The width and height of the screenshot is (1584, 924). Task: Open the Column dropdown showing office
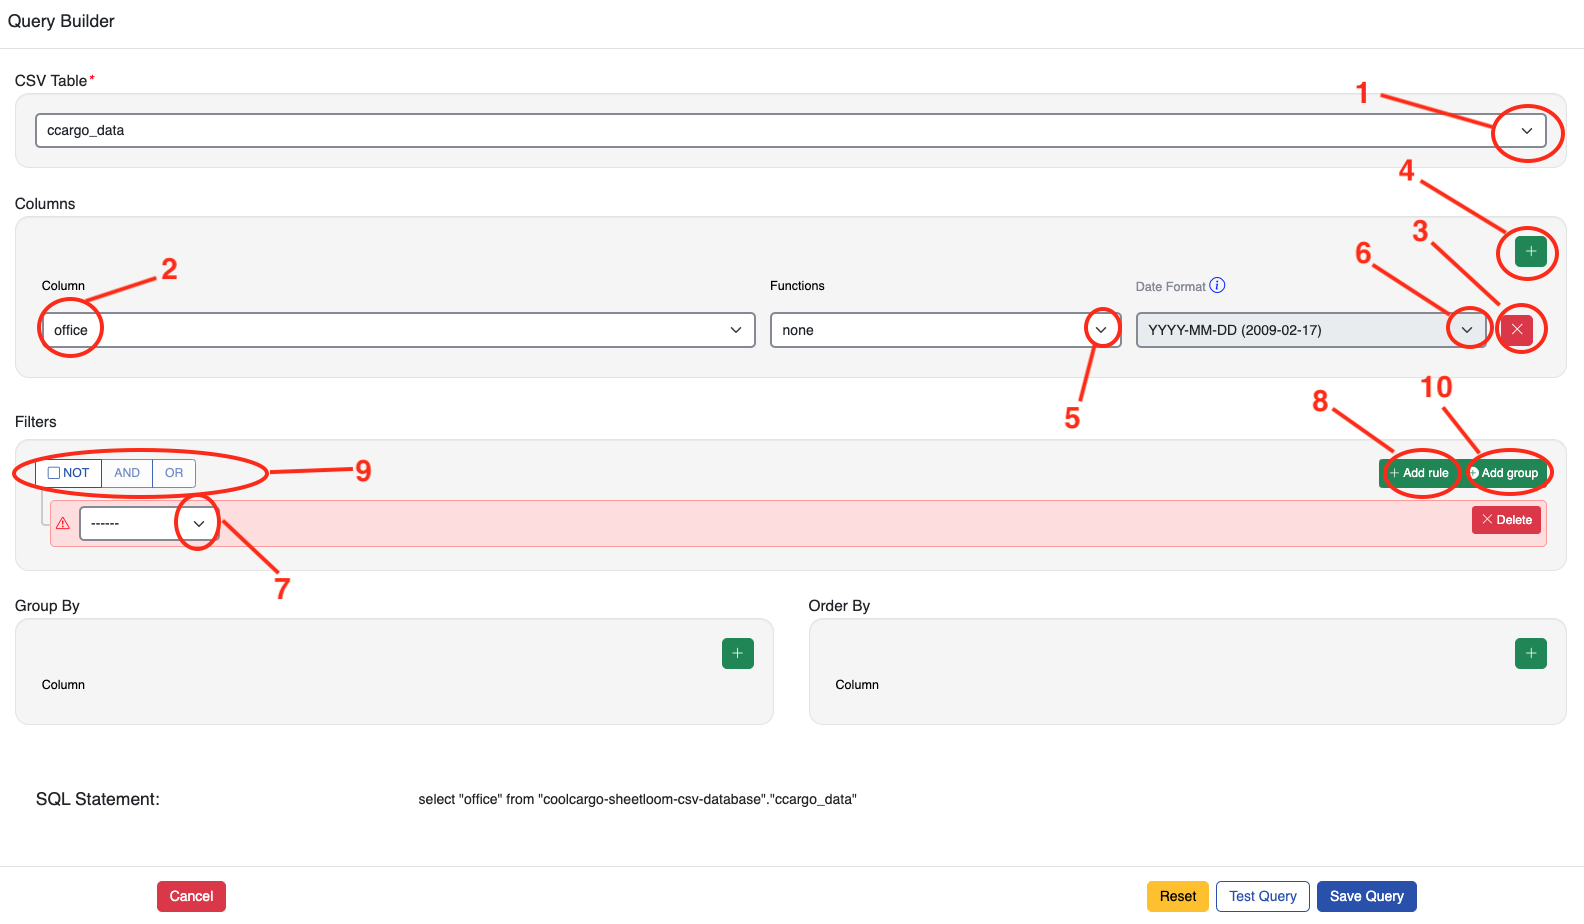click(x=398, y=330)
